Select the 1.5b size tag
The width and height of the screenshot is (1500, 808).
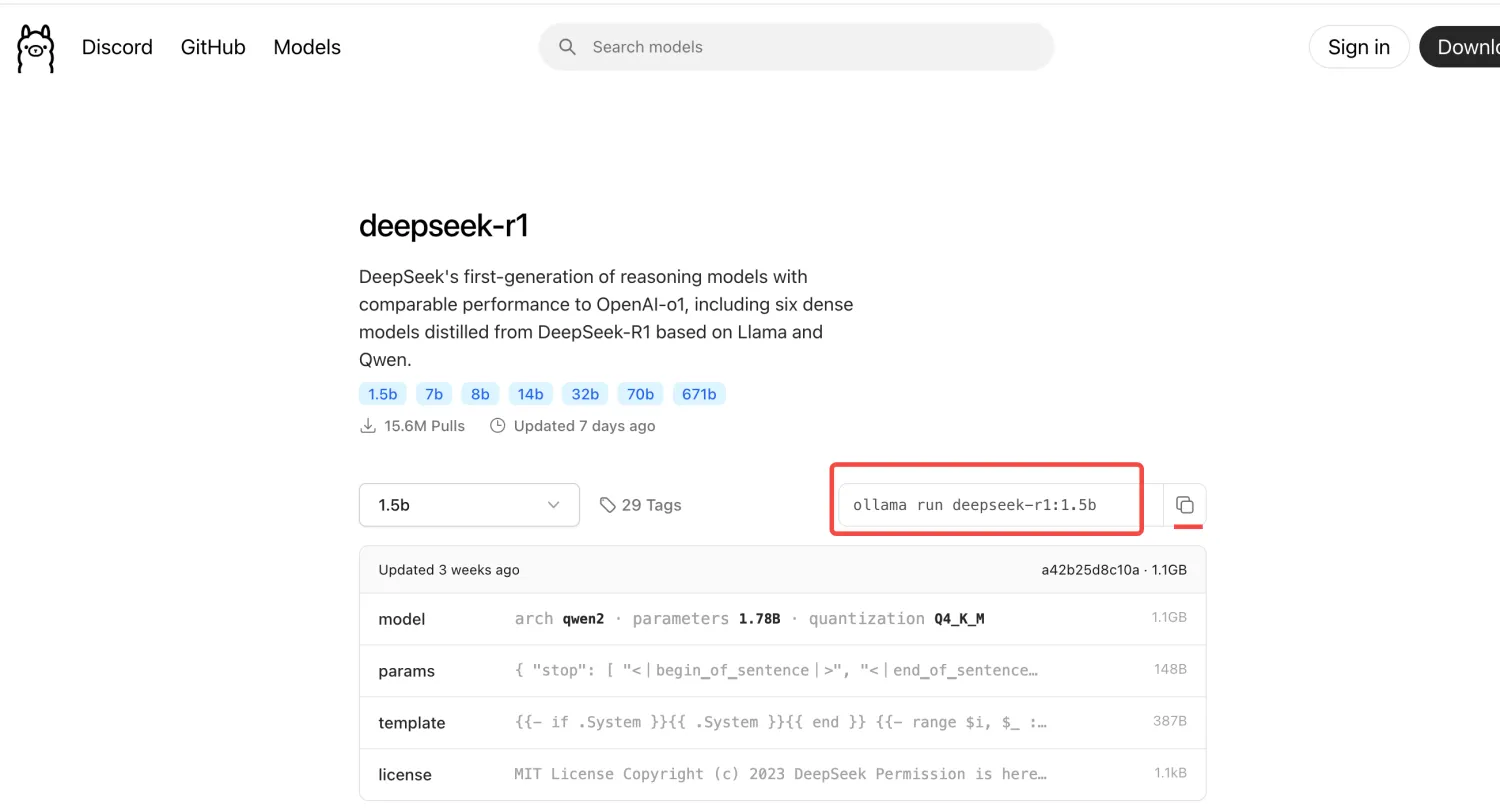[x=382, y=394]
